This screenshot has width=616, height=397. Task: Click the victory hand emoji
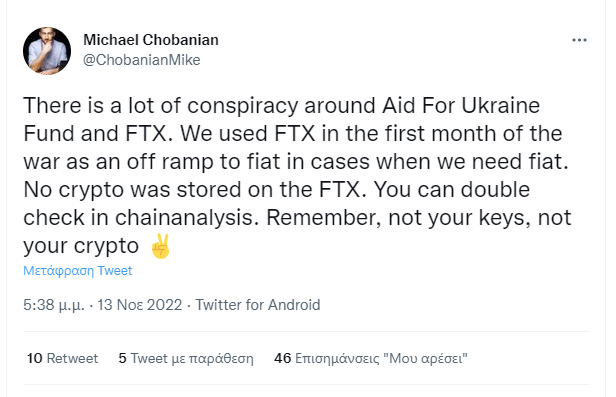coord(160,246)
